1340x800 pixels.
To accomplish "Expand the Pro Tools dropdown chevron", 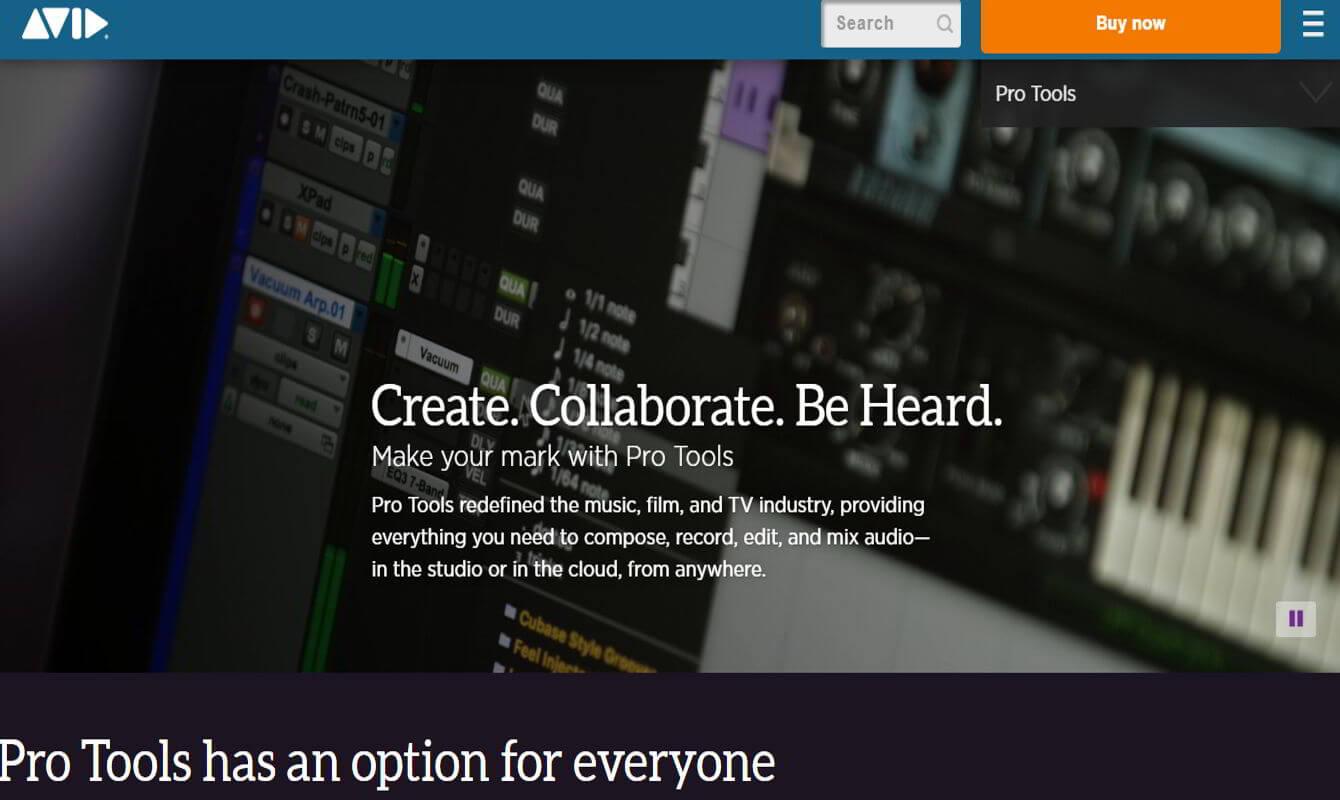I will (1315, 92).
